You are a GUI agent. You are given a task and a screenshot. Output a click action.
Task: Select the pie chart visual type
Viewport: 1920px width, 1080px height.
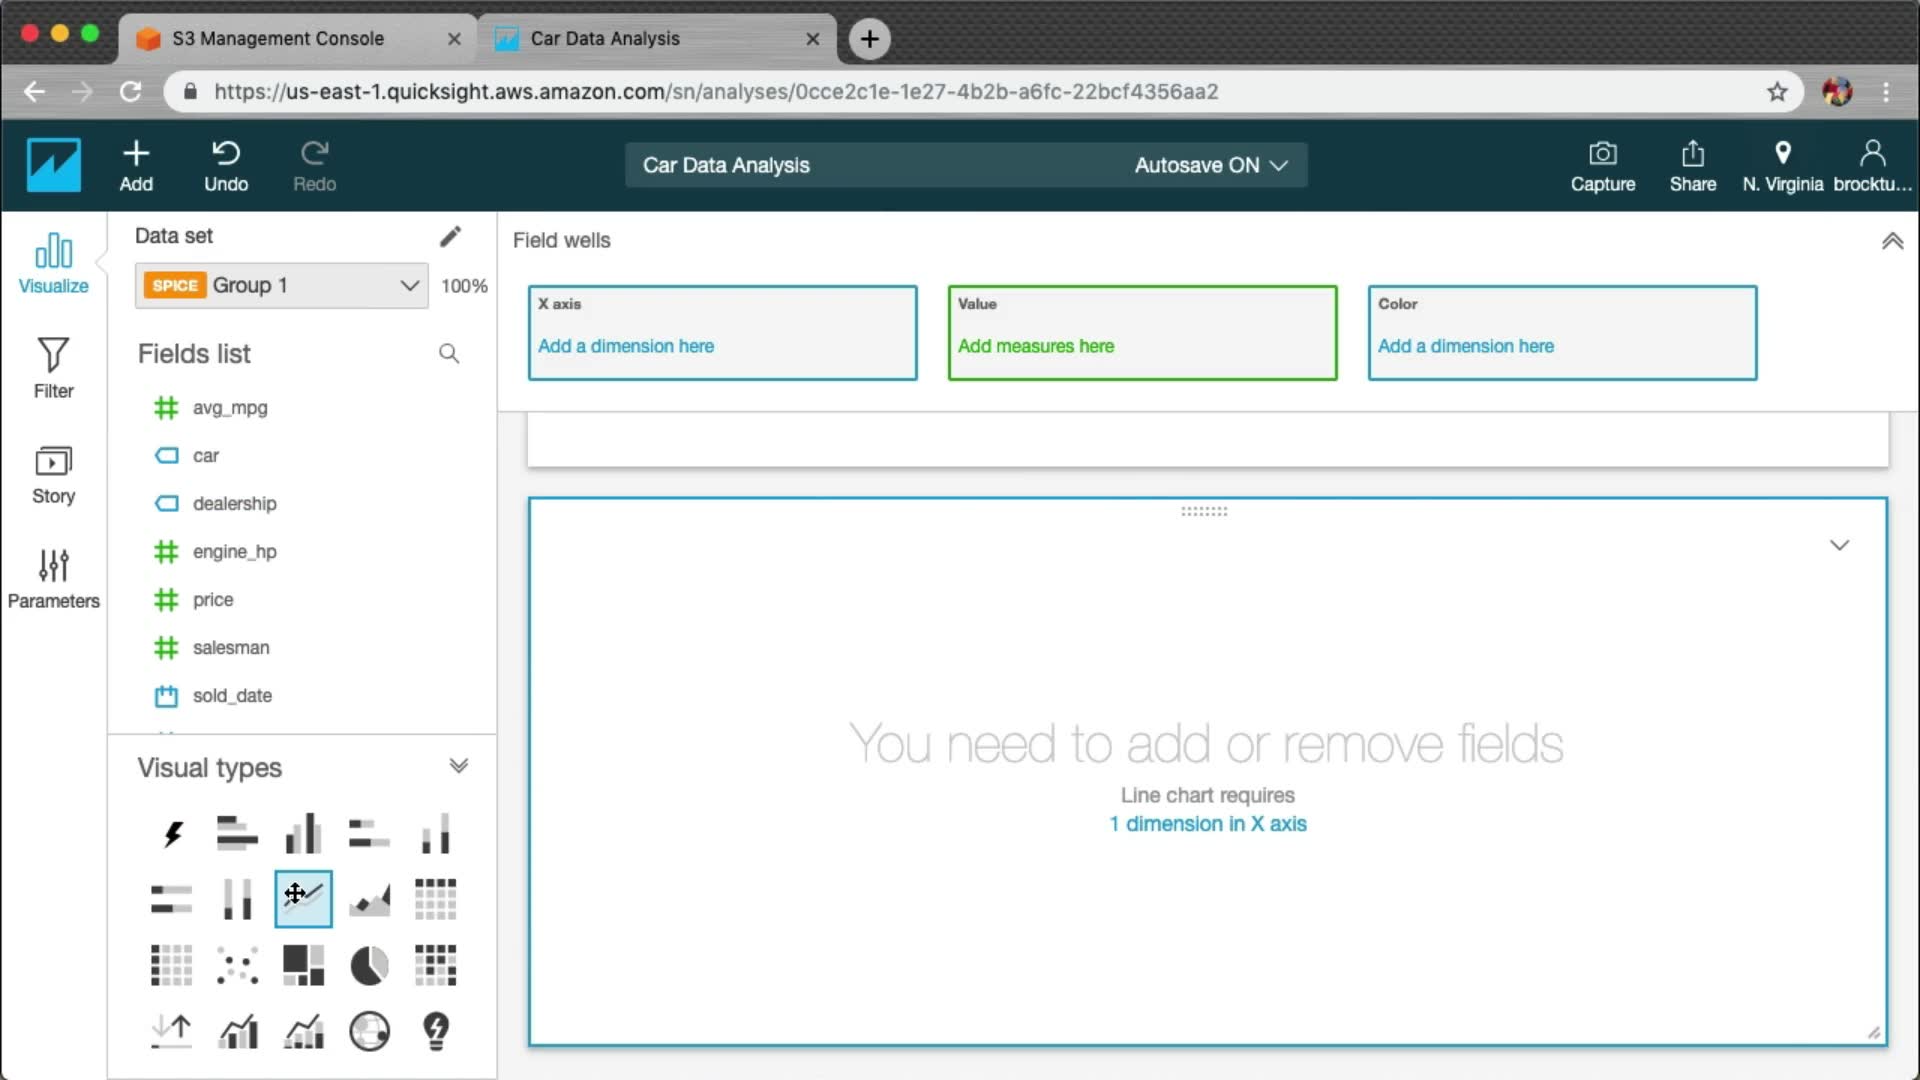tap(369, 966)
